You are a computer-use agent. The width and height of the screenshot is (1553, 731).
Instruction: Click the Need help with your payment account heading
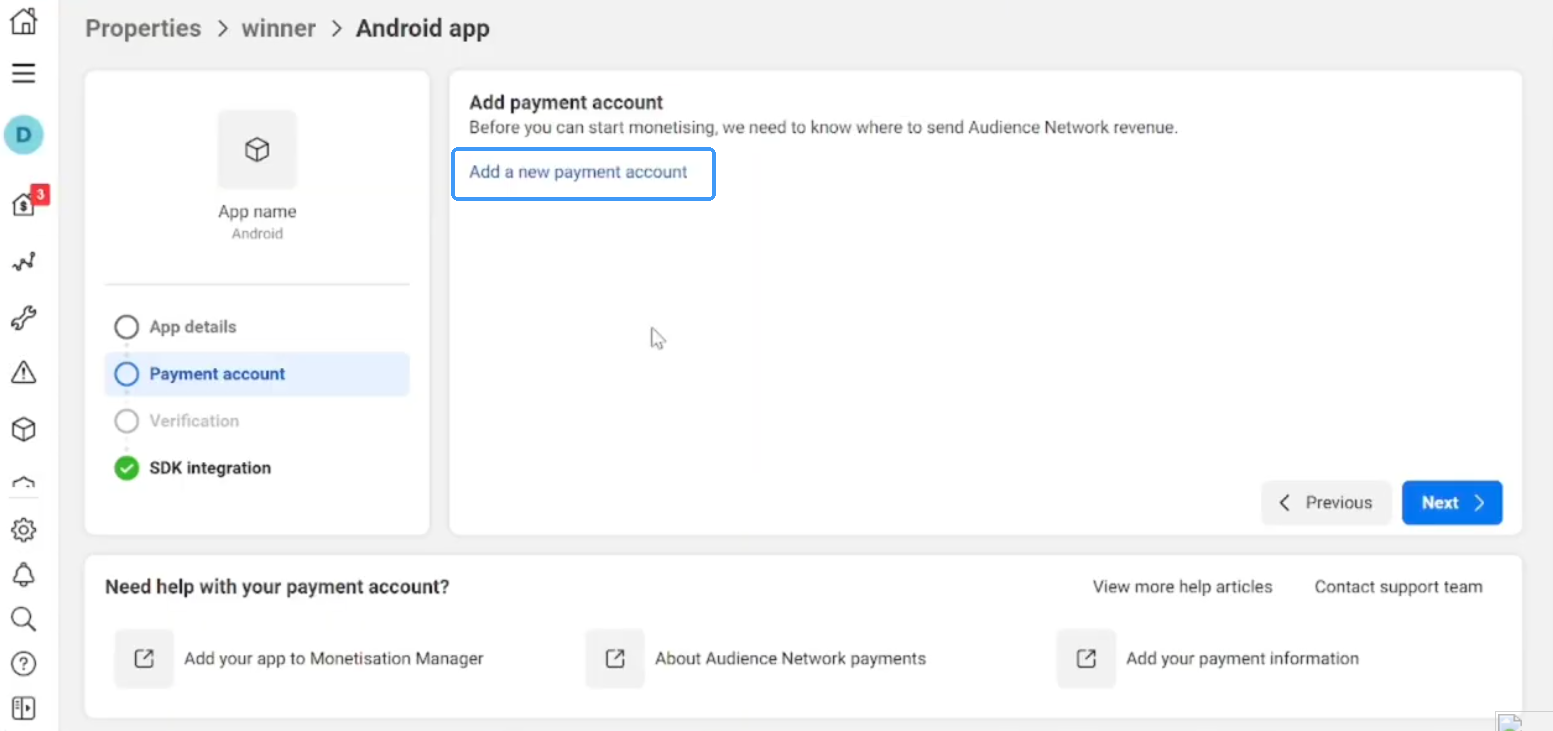tap(277, 587)
